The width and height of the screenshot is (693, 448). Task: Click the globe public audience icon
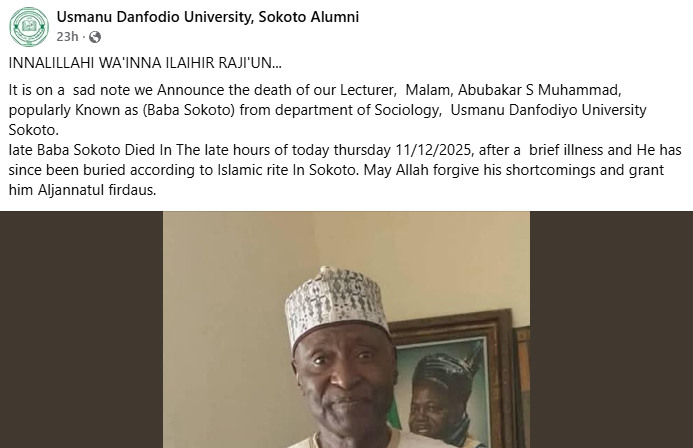(95, 37)
